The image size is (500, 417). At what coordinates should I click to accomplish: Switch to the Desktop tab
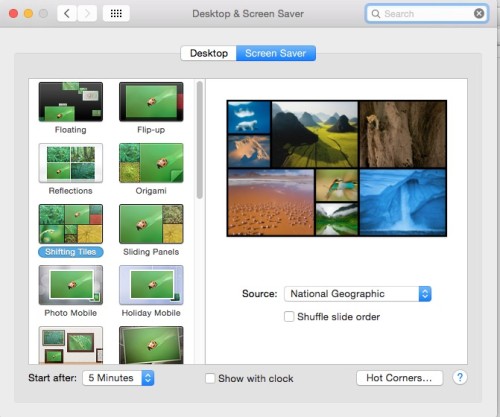(x=209, y=53)
